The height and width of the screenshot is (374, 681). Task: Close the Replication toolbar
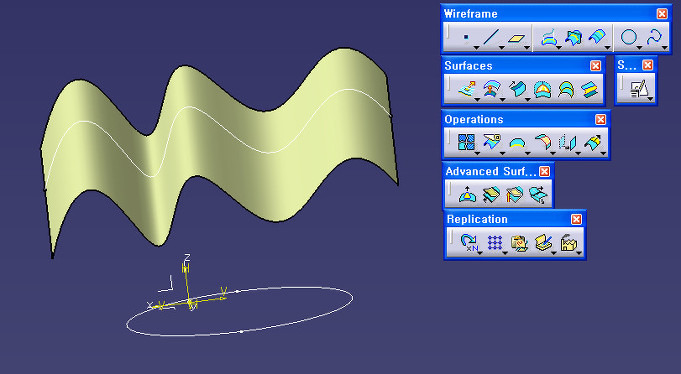[x=576, y=219]
